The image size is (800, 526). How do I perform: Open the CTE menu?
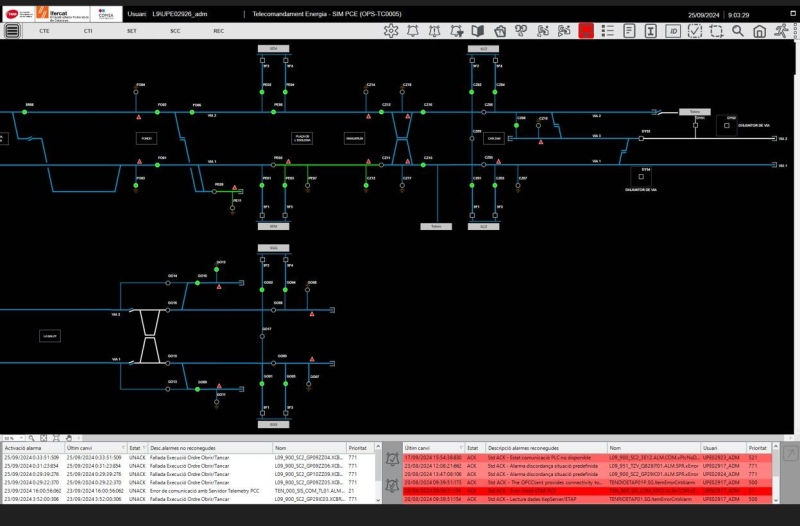(44, 31)
